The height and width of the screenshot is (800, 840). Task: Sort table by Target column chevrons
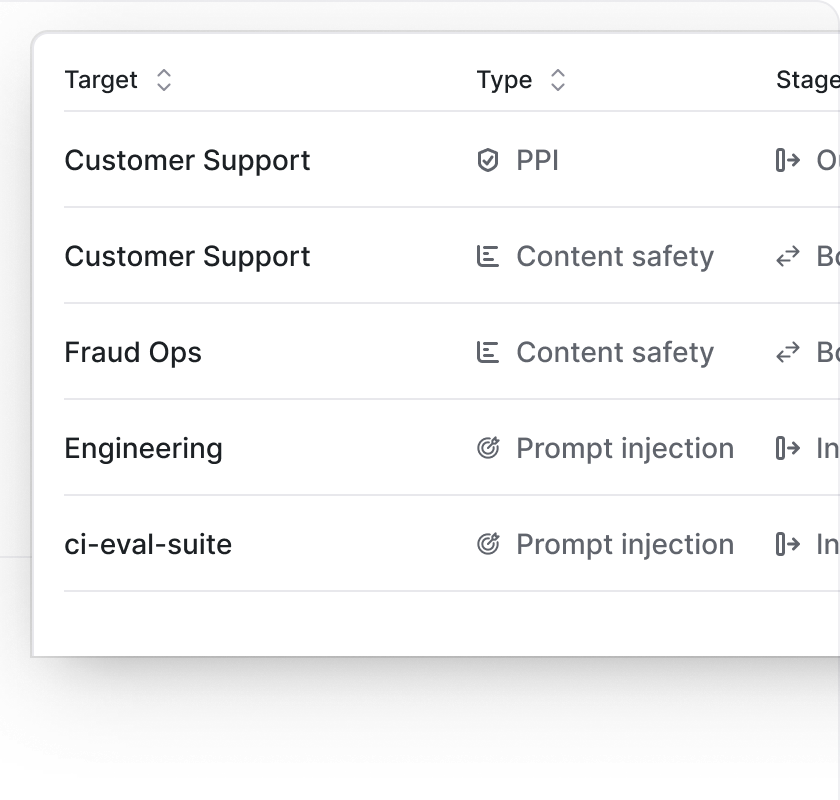[164, 80]
